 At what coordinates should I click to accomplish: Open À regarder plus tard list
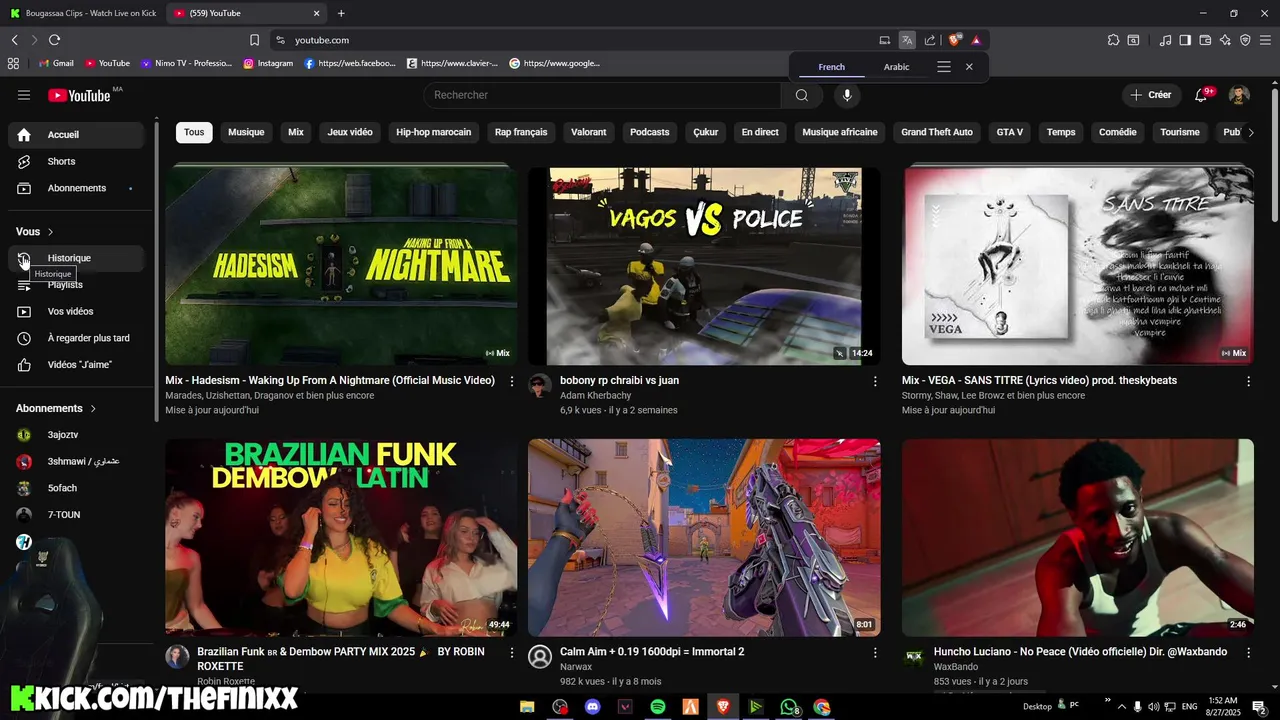coord(76,338)
